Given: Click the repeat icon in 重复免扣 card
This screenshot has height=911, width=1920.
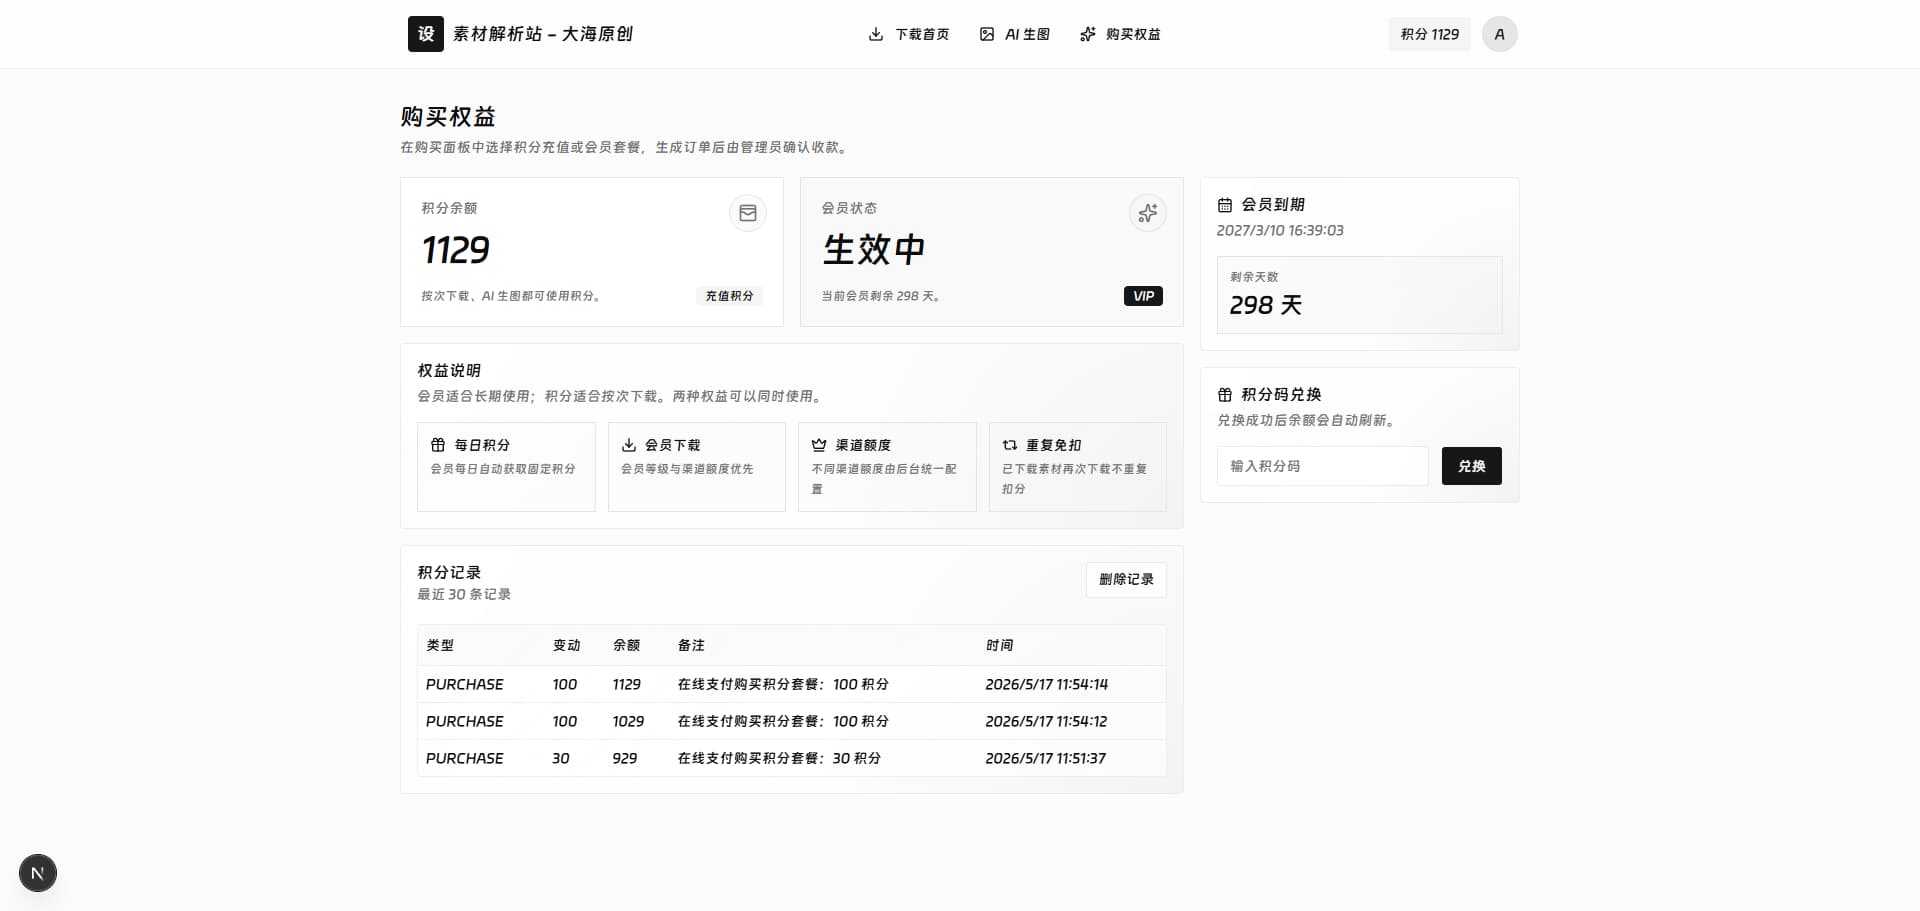Looking at the screenshot, I should [x=1010, y=445].
